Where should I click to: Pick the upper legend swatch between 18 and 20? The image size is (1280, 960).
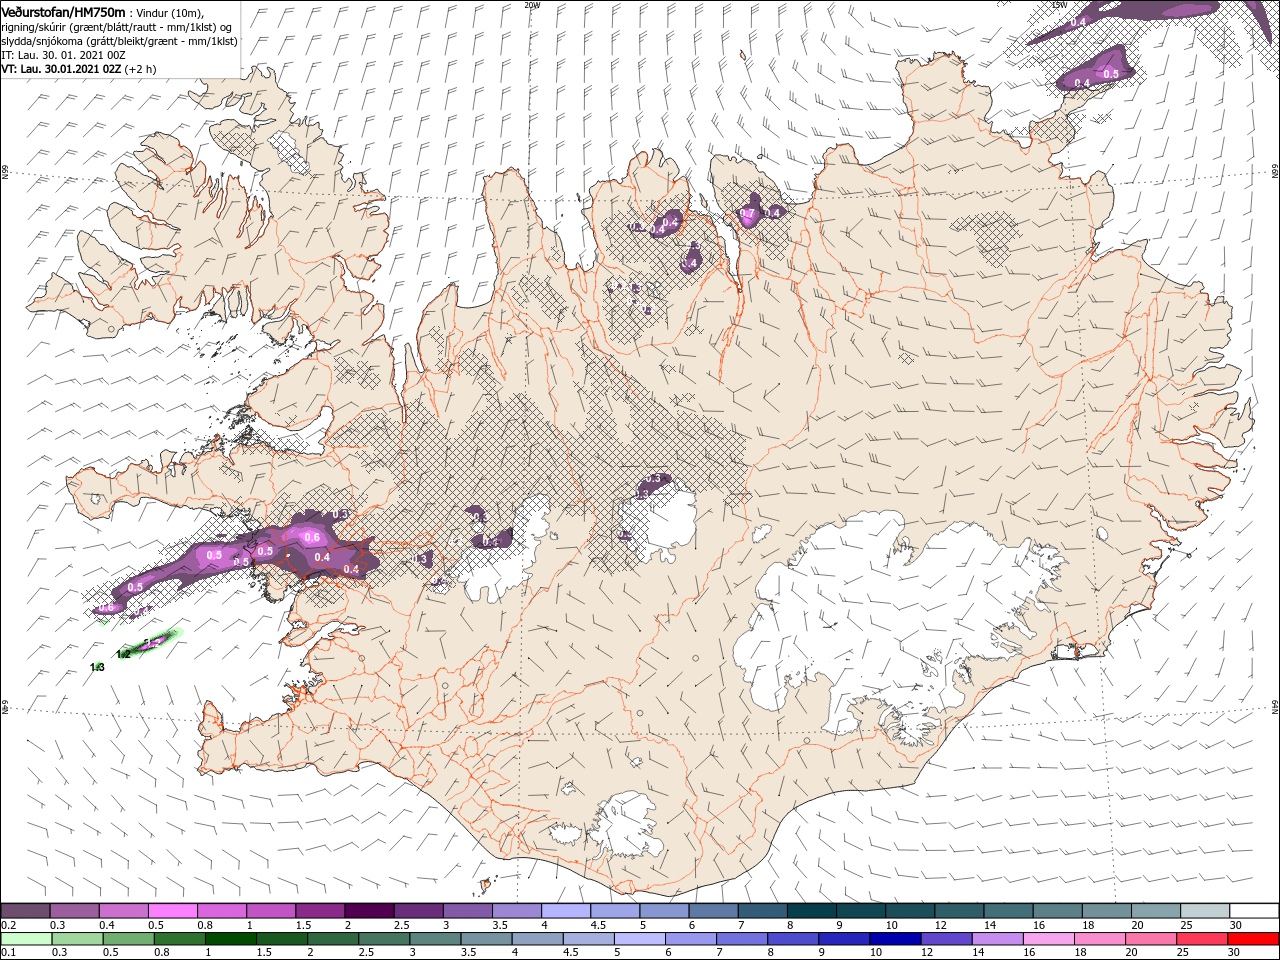point(1107,911)
